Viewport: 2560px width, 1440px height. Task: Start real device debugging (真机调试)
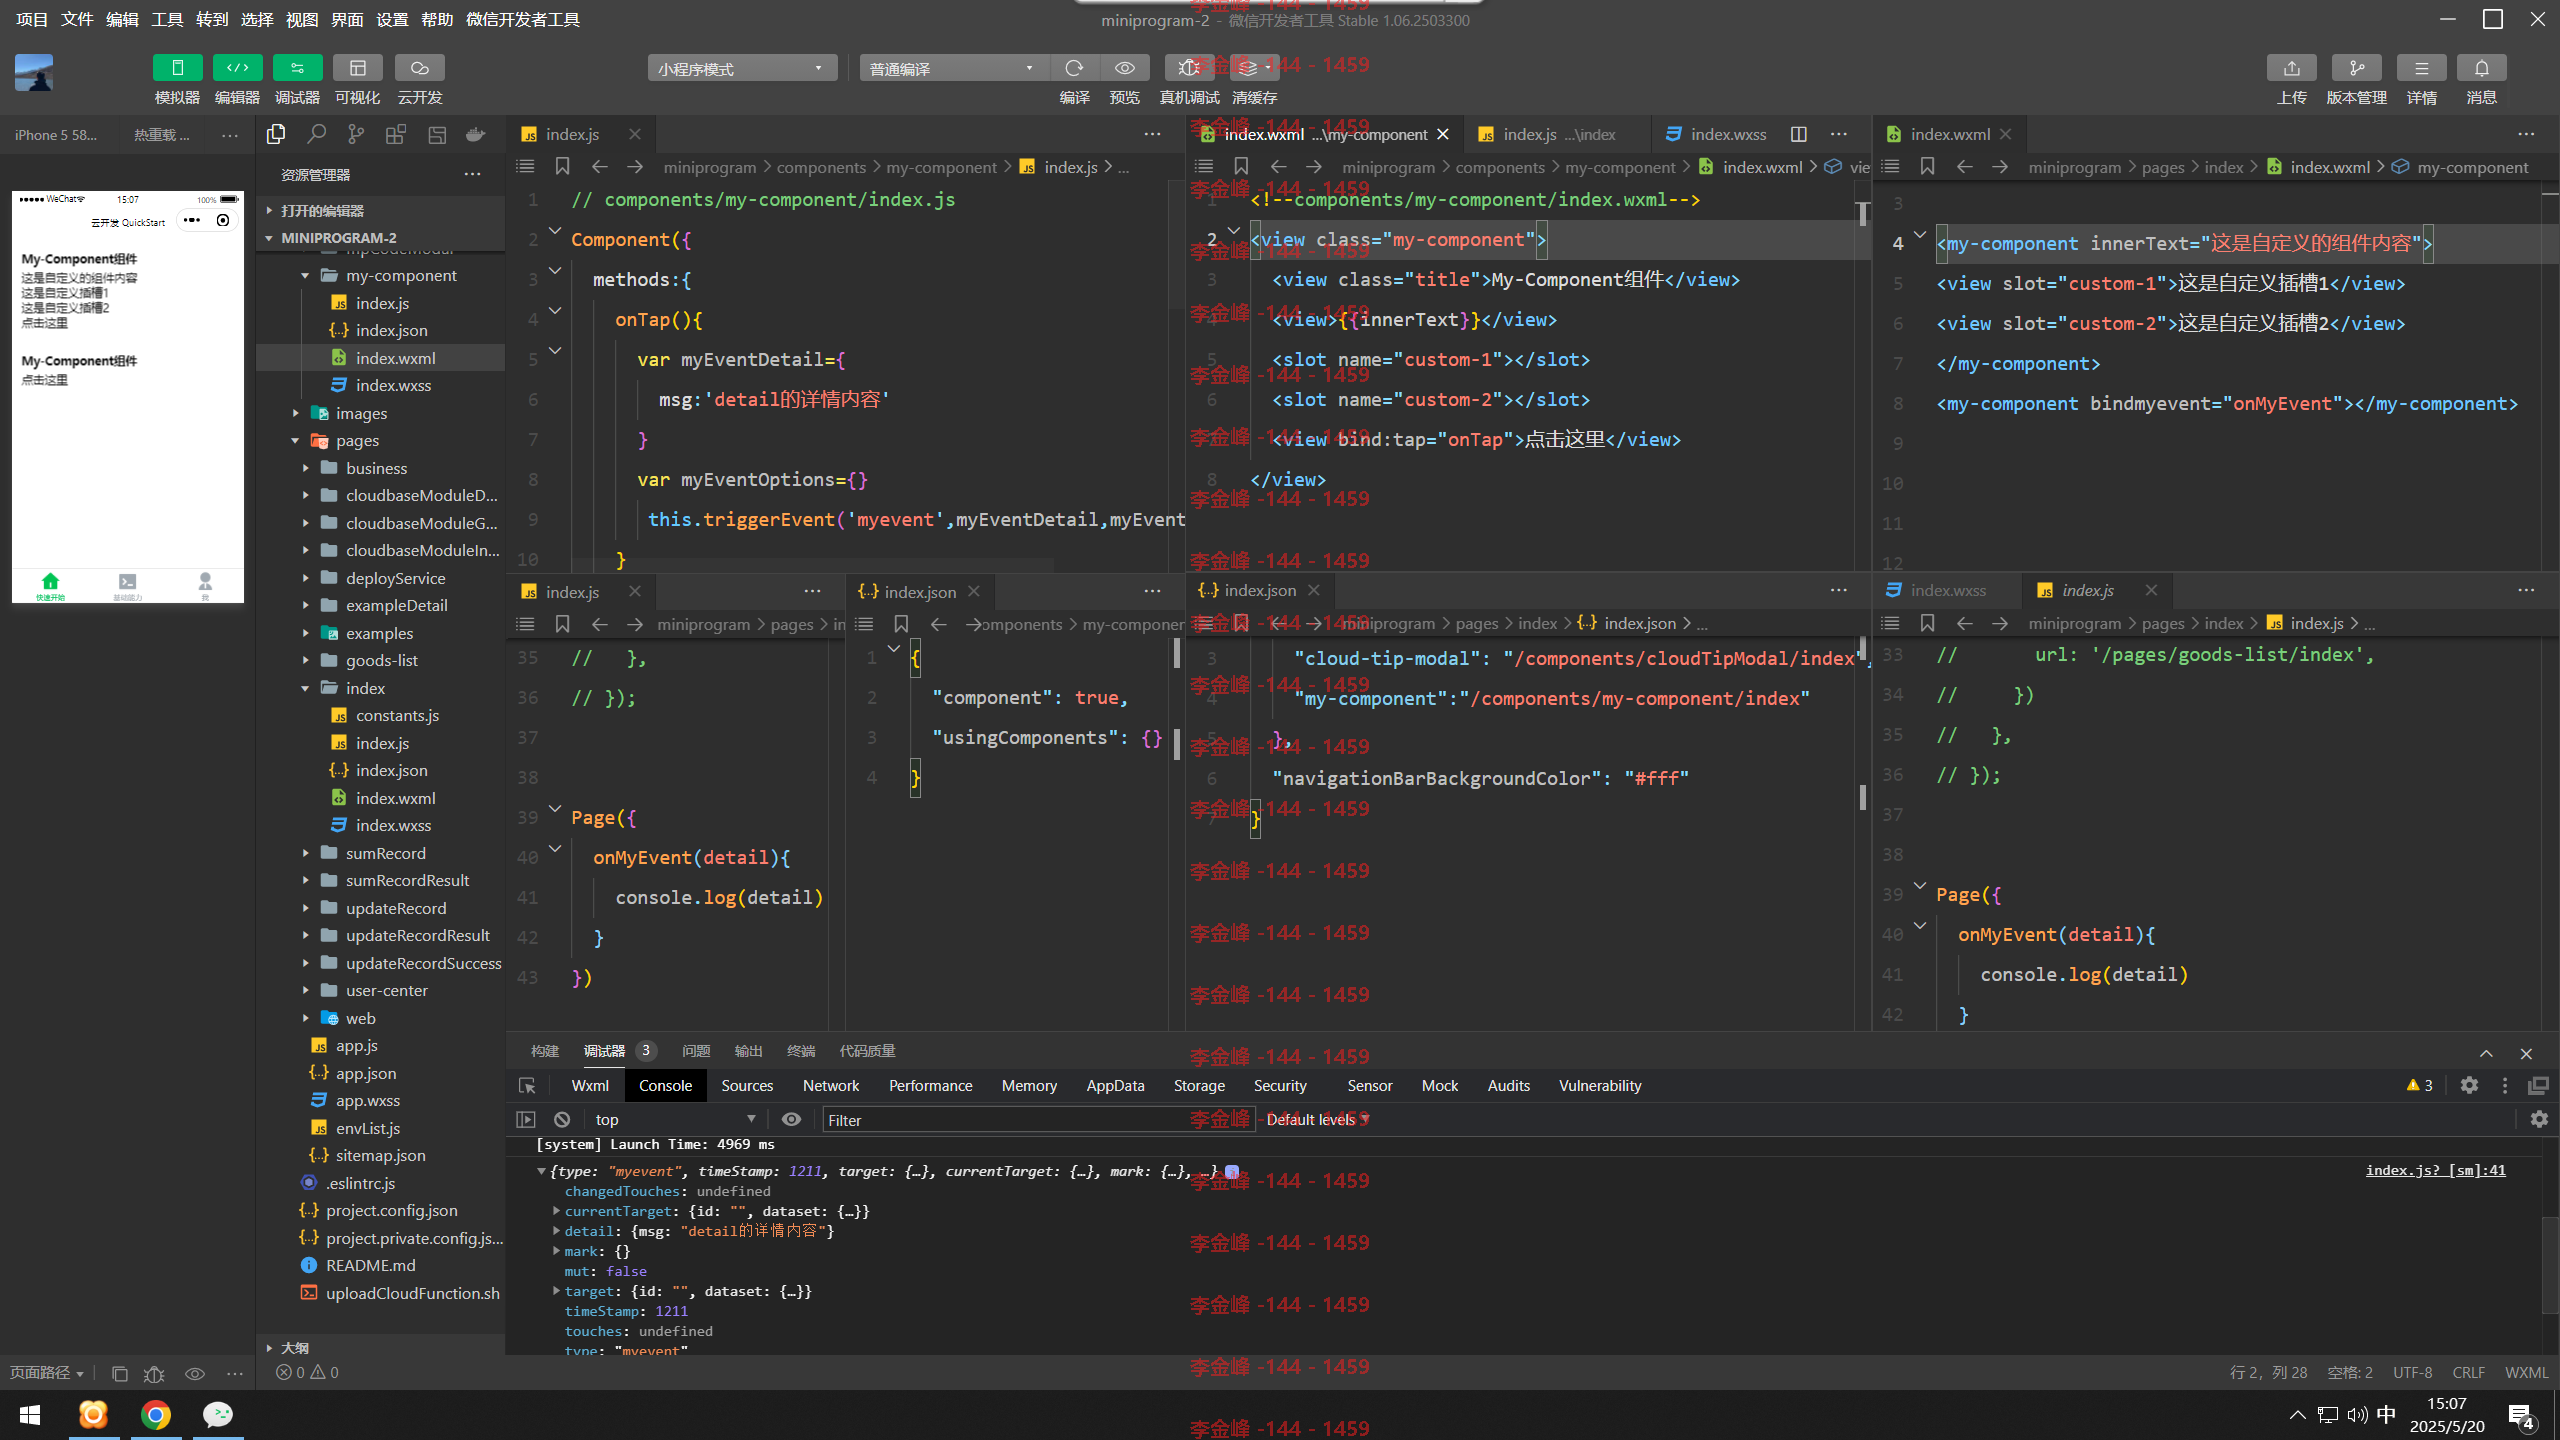coord(1188,68)
